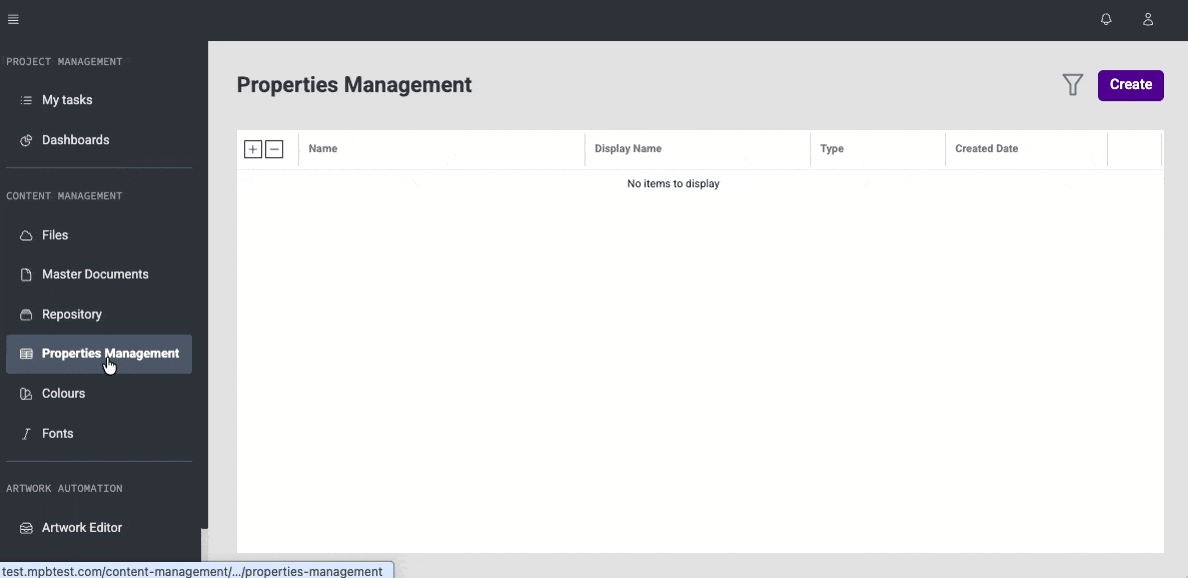Go to Dashboards page
Image resolution: width=1188 pixels, height=578 pixels.
pyautogui.click(x=98, y=140)
